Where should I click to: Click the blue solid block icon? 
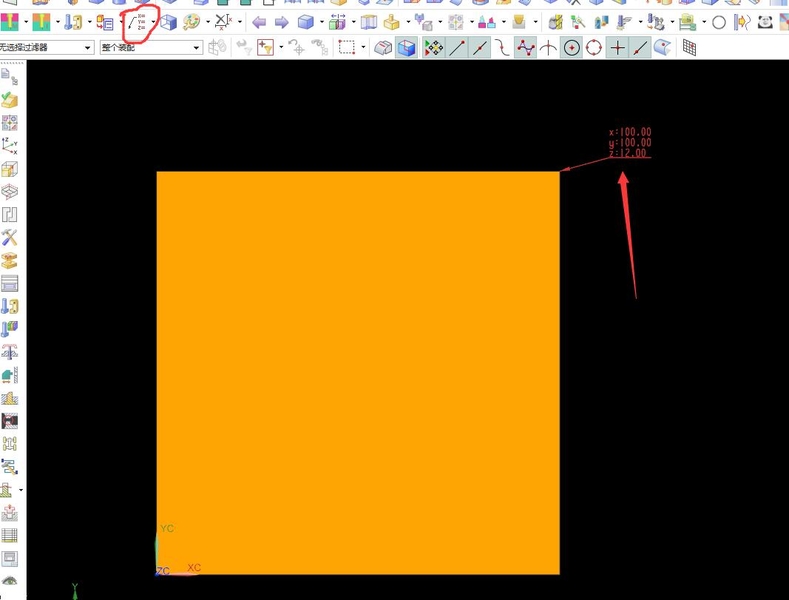click(305, 22)
